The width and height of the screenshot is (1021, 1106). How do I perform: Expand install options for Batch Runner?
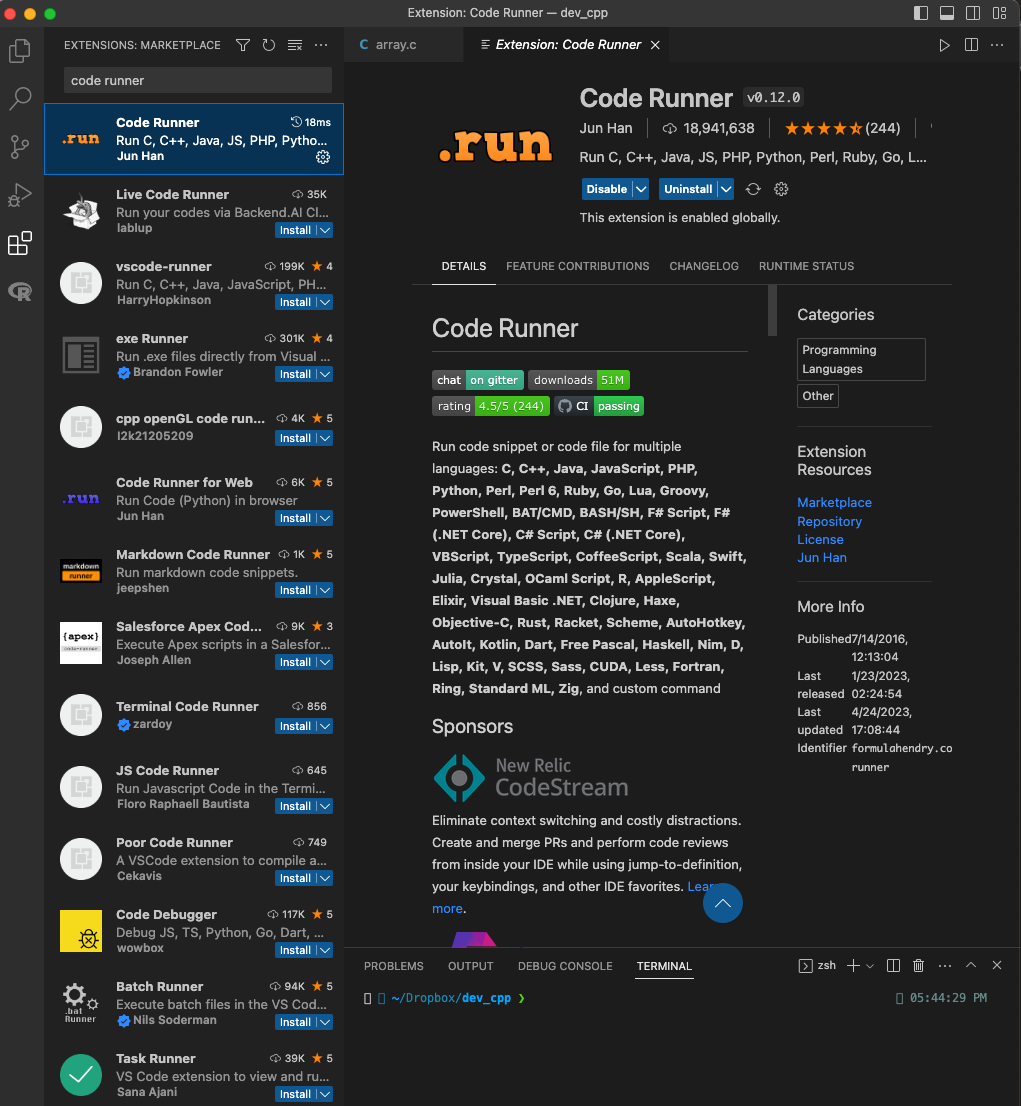tap(325, 1023)
